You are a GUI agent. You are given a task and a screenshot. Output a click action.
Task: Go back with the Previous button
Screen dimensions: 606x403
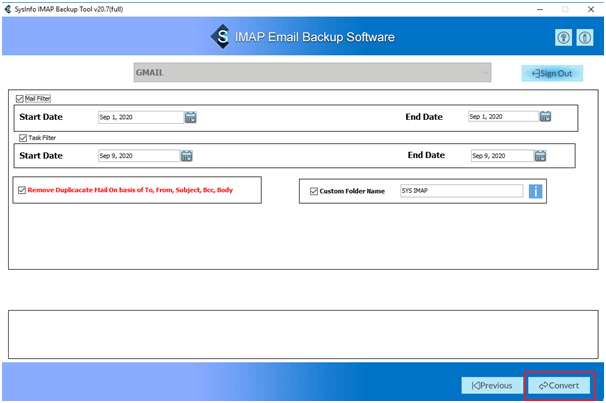(492, 385)
